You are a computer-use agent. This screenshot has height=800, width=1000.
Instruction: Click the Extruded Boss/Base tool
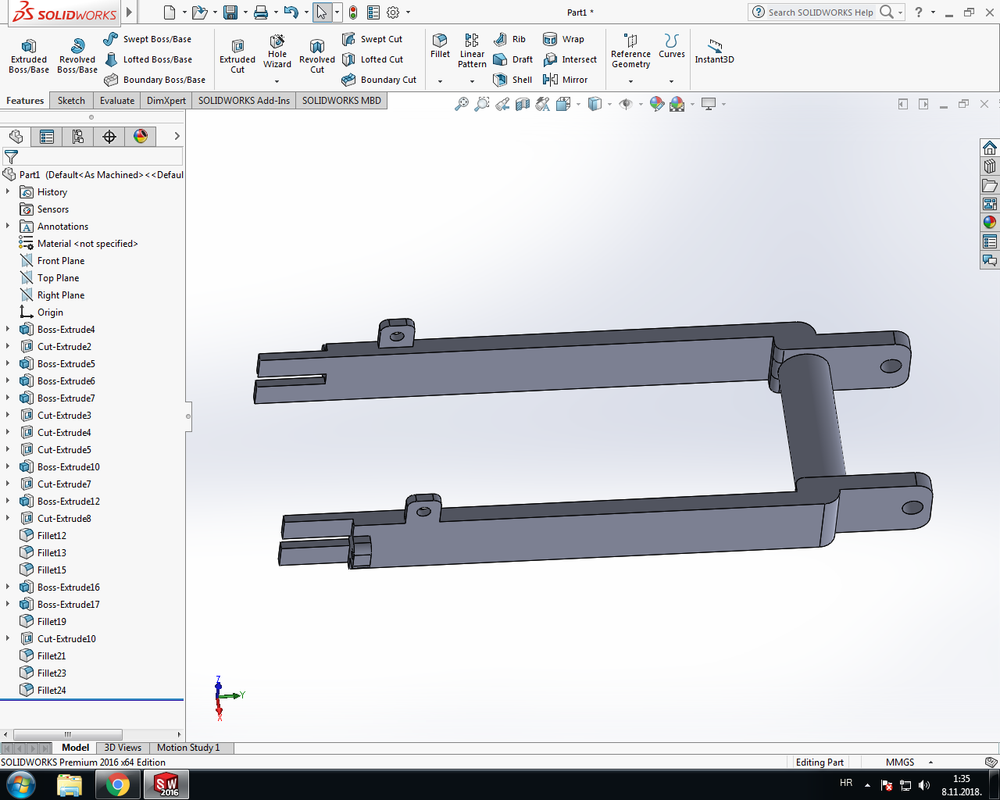click(x=29, y=56)
